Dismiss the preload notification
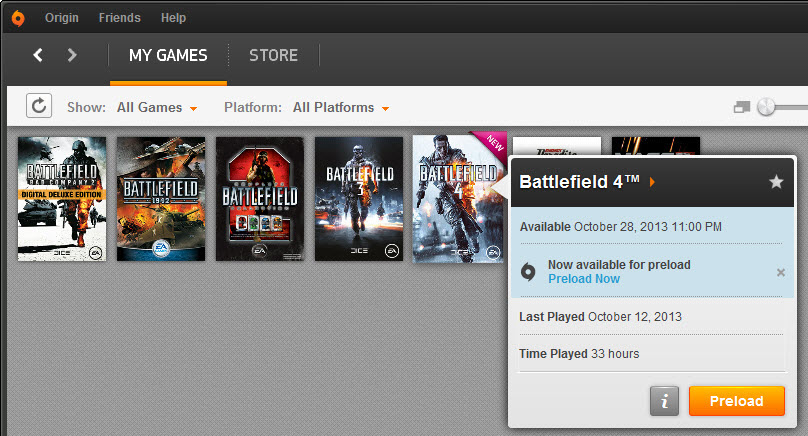This screenshot has width=808, height=436. (x=781, y=273)
